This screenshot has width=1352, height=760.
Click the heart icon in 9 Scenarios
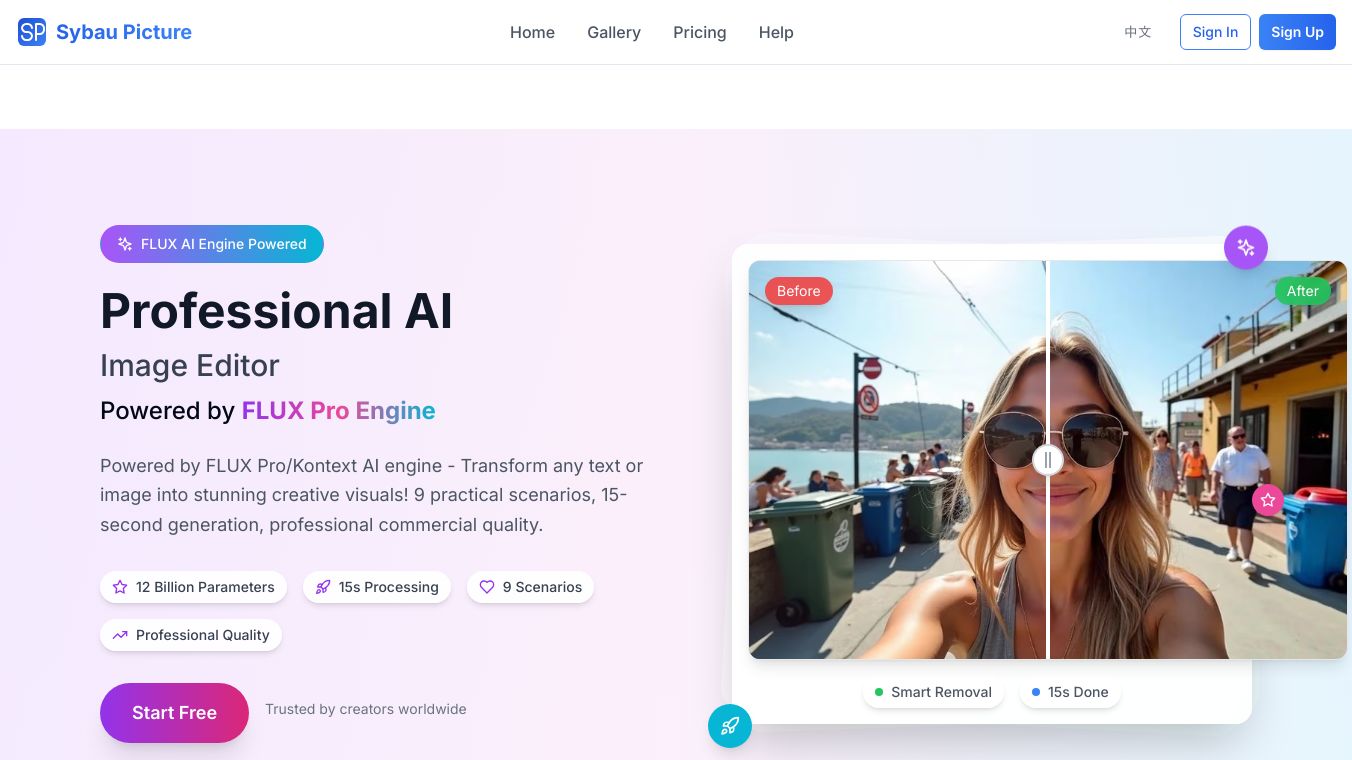pos(487,587)
